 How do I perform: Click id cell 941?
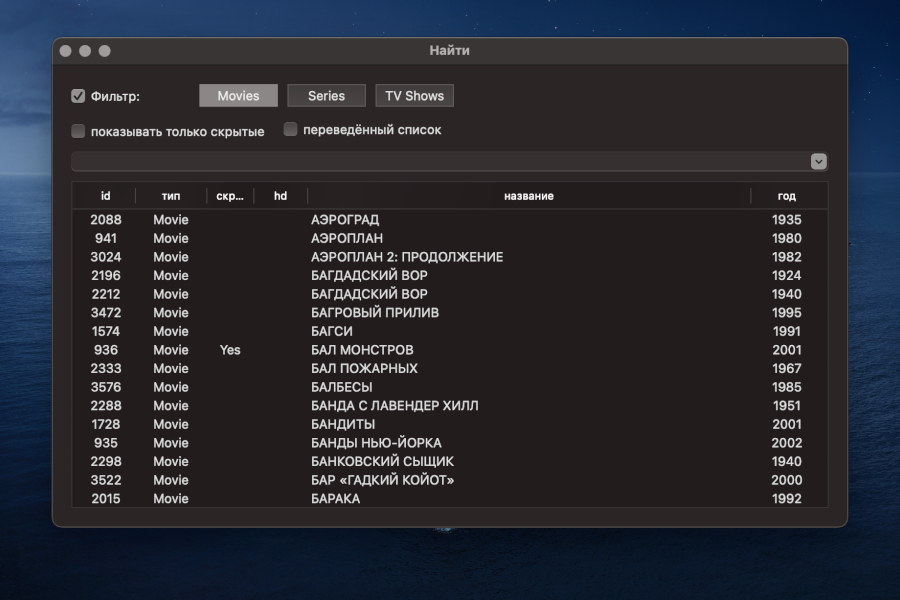106,238
